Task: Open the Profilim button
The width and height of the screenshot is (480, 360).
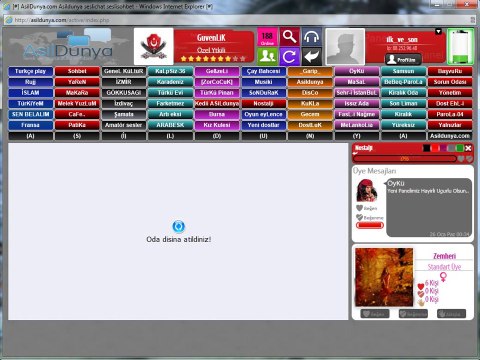Action: point(403,60)
